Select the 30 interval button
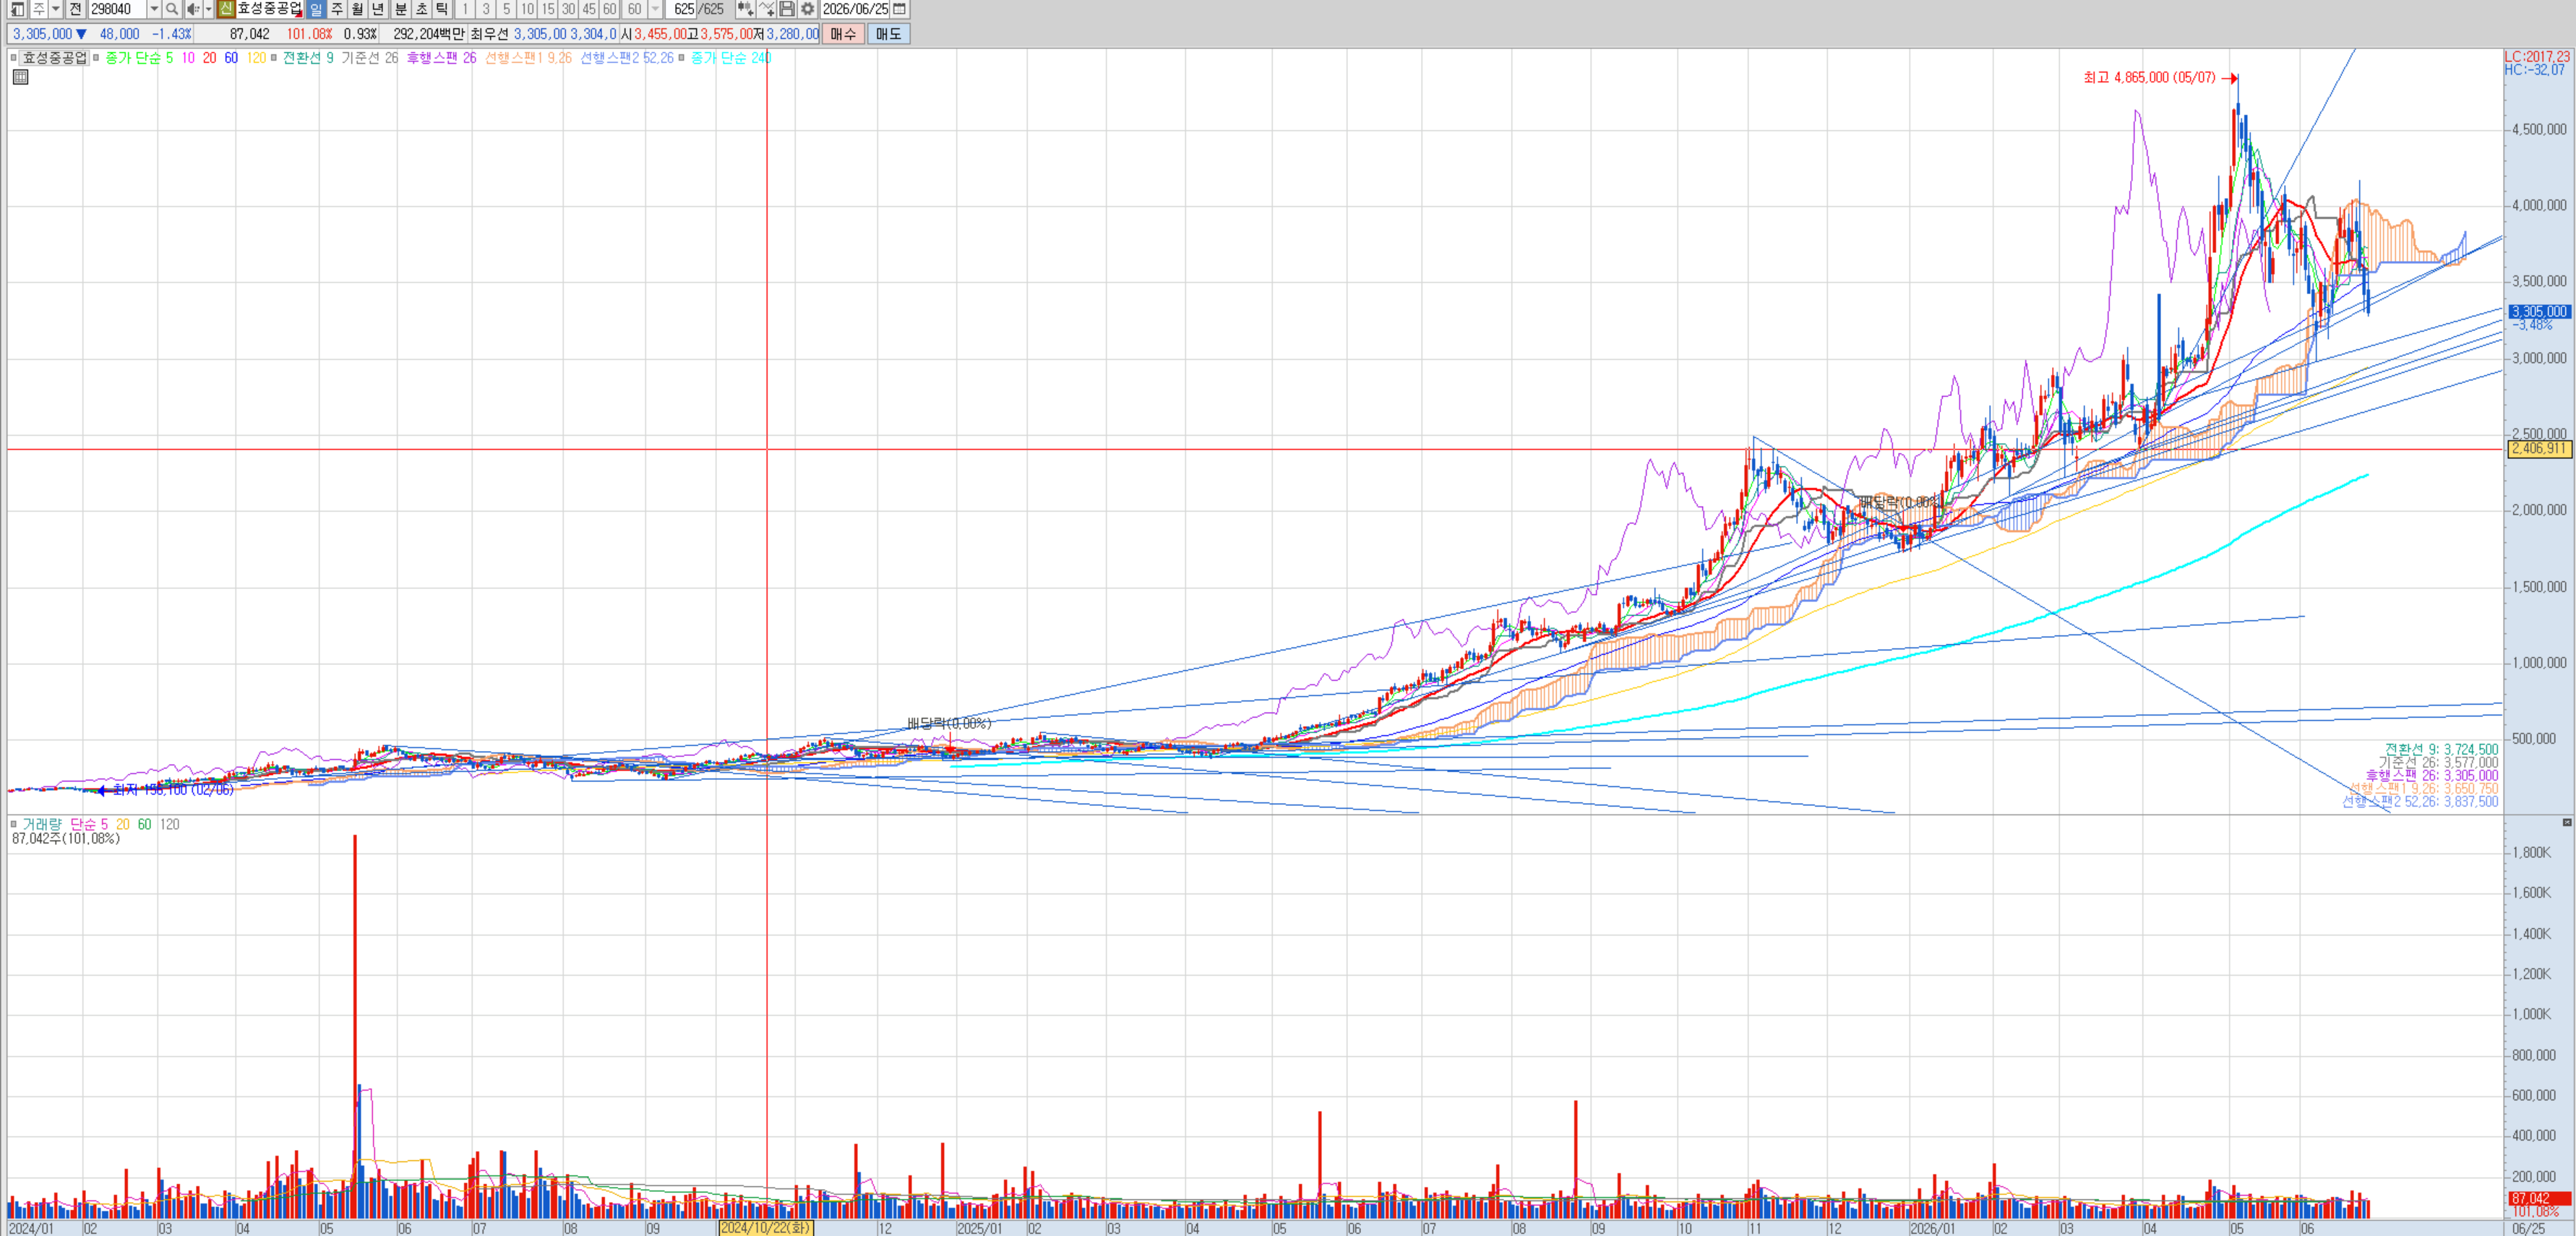The image size is (2576, 1236). [568, 9]
